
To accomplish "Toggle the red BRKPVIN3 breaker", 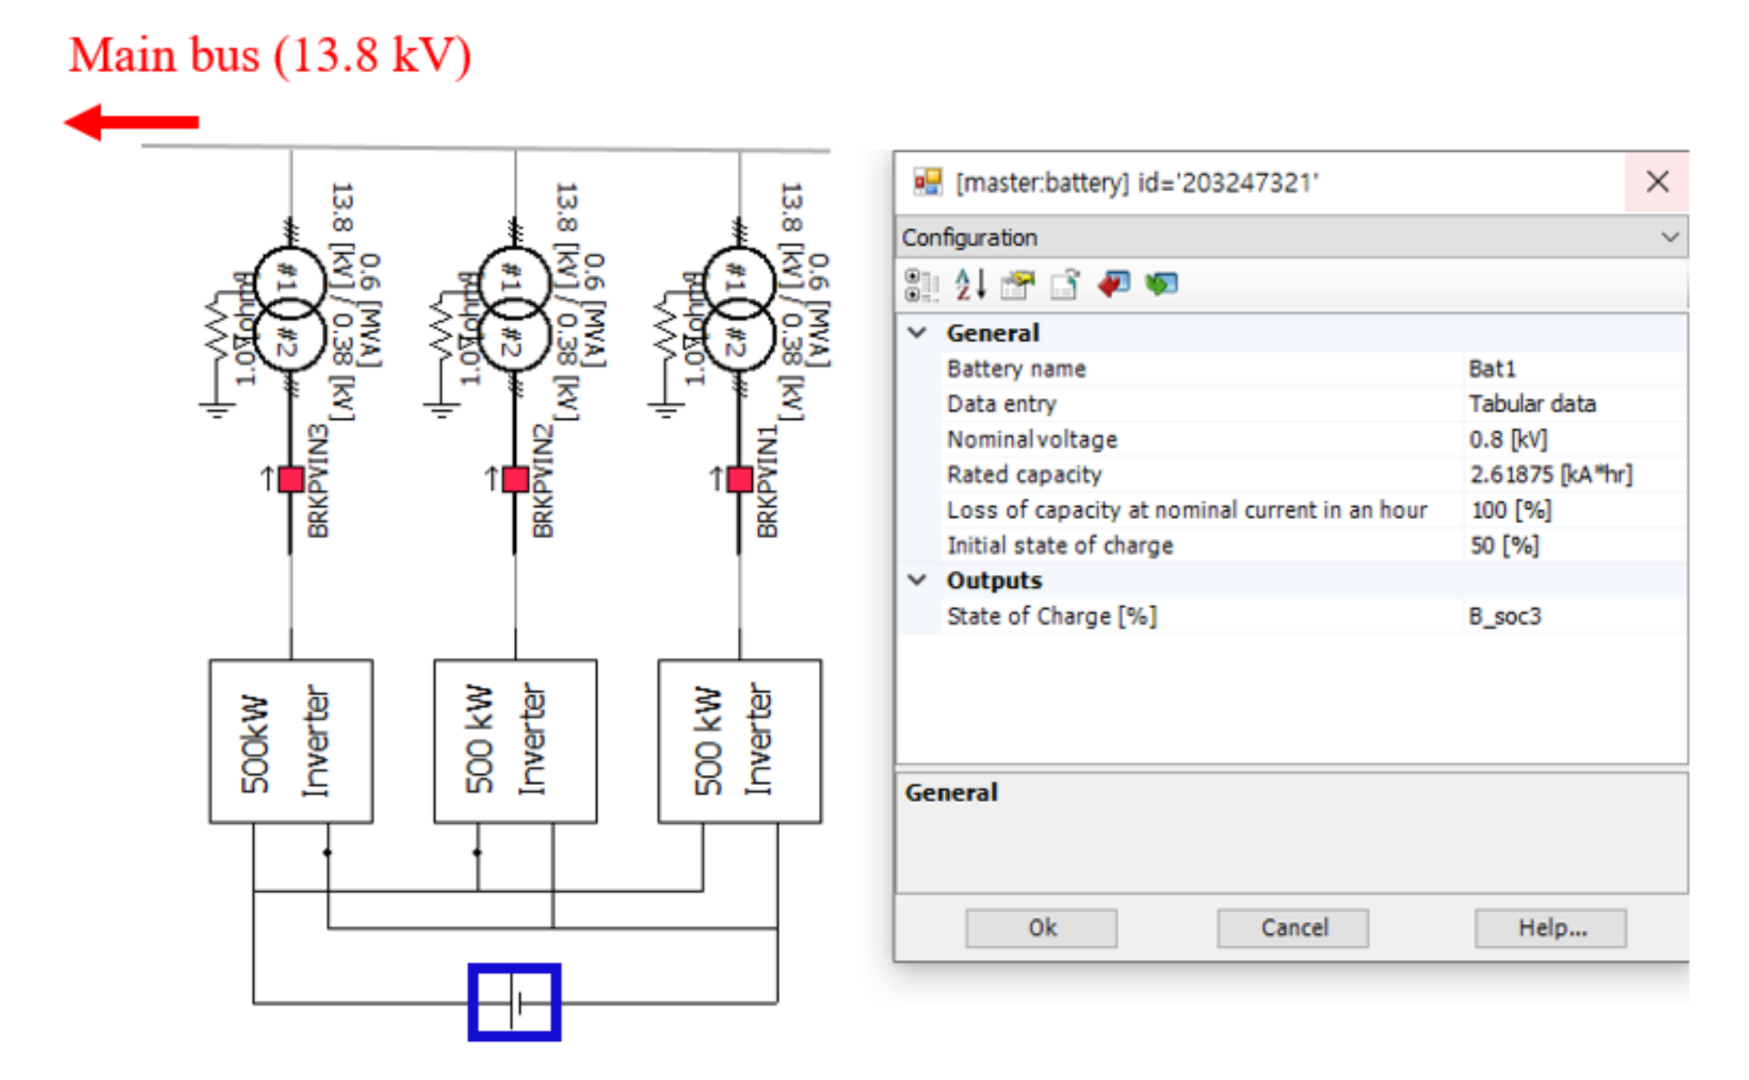I will pyautogui.click(x=291, y=479).
